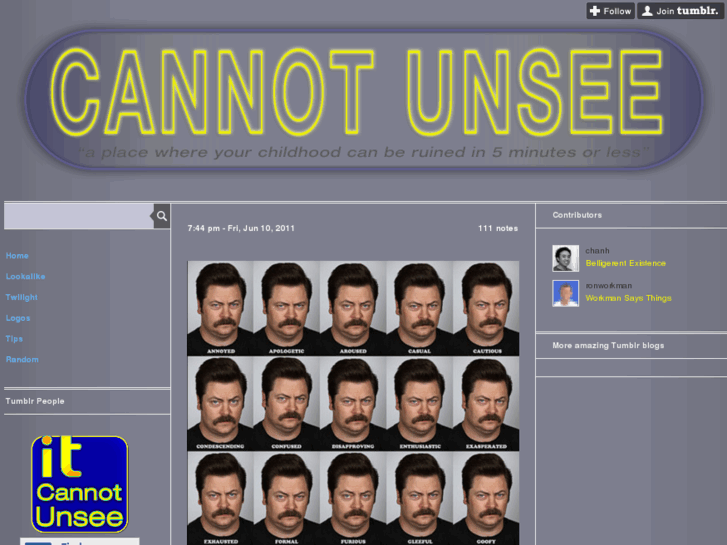Click the search magnifier icon

[161, 216]
